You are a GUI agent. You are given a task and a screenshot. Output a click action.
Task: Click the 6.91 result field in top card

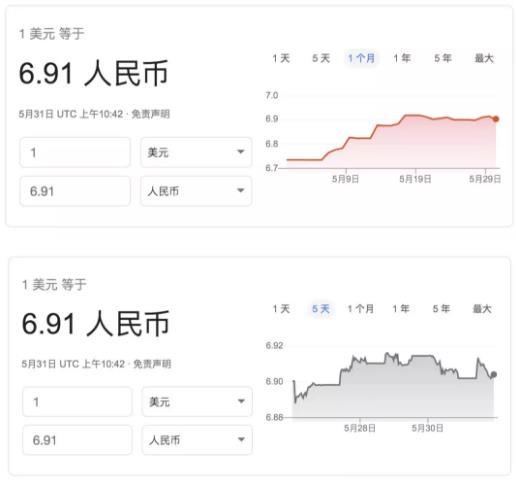pos(75,191)
